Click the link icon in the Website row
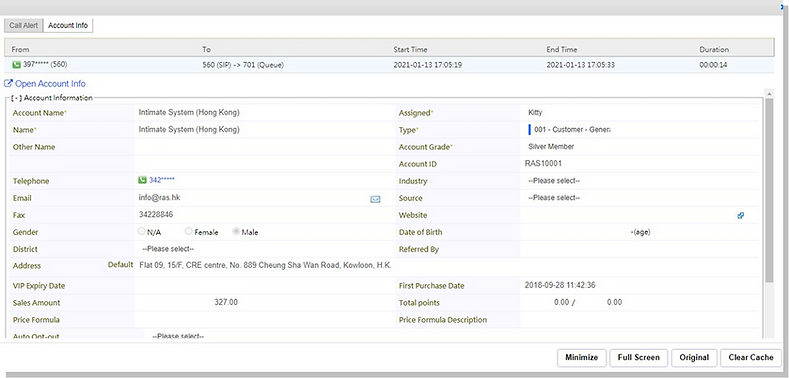This screenshot has height=378, width=789. pos(741,215)
